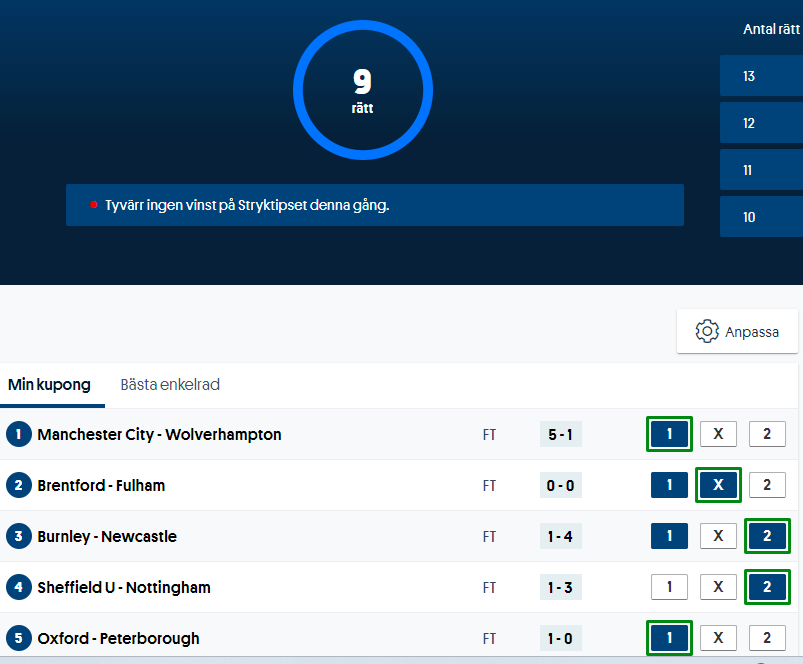Select the 12 rätt row
The image size is (803, 664).
pos(760,123)
